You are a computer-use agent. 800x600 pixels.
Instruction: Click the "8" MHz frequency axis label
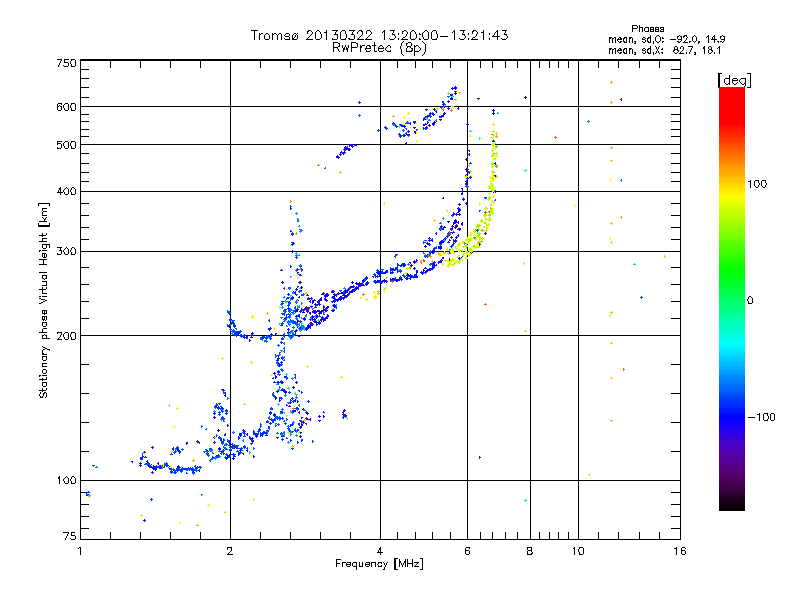530,551
